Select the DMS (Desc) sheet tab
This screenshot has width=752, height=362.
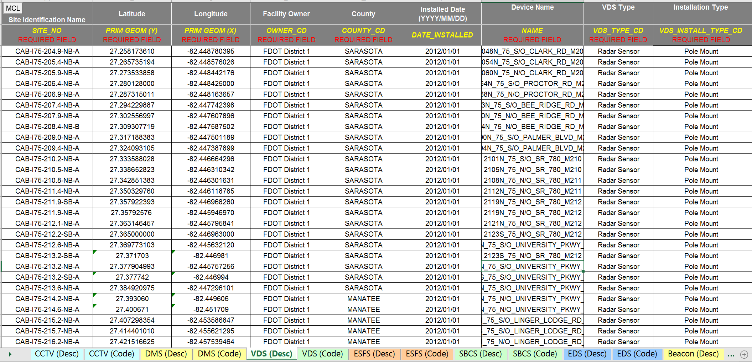point(165,354)
